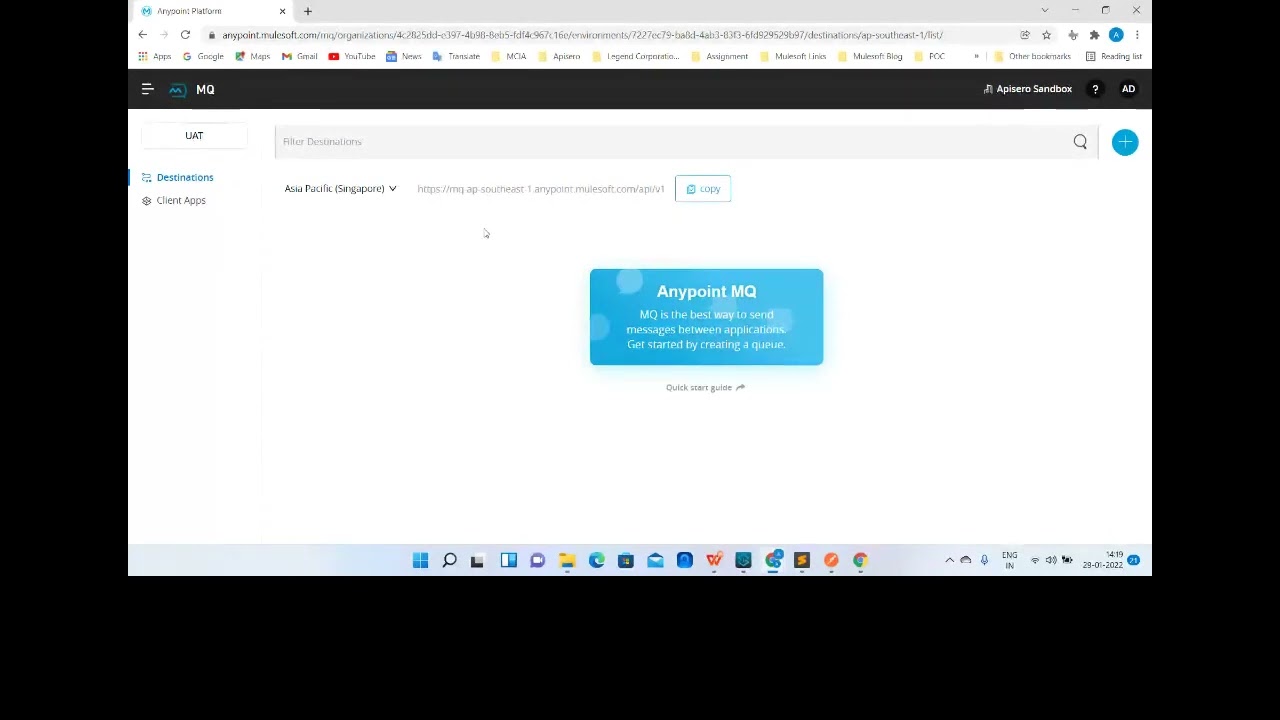Image resolution: width=1280 pixels, height=720 pixels.
Task: Open the chat app from the taskbar
Action: pos(538,560)
